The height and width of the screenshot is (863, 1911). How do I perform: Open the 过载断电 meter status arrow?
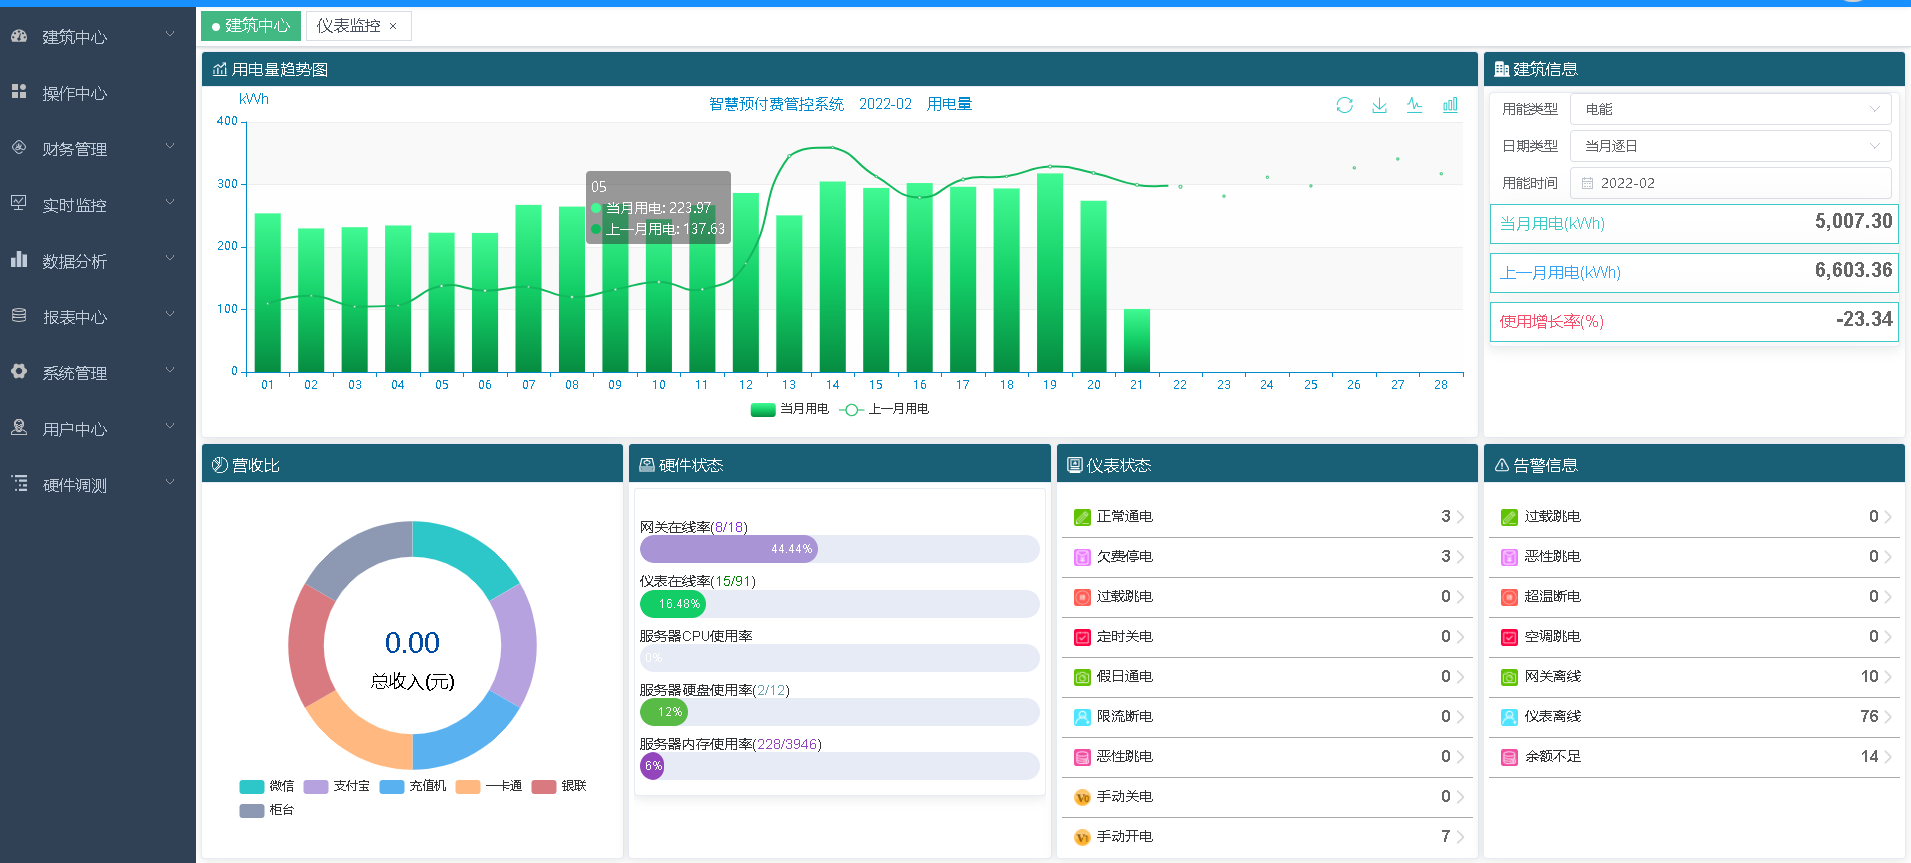coord(1460,597)
